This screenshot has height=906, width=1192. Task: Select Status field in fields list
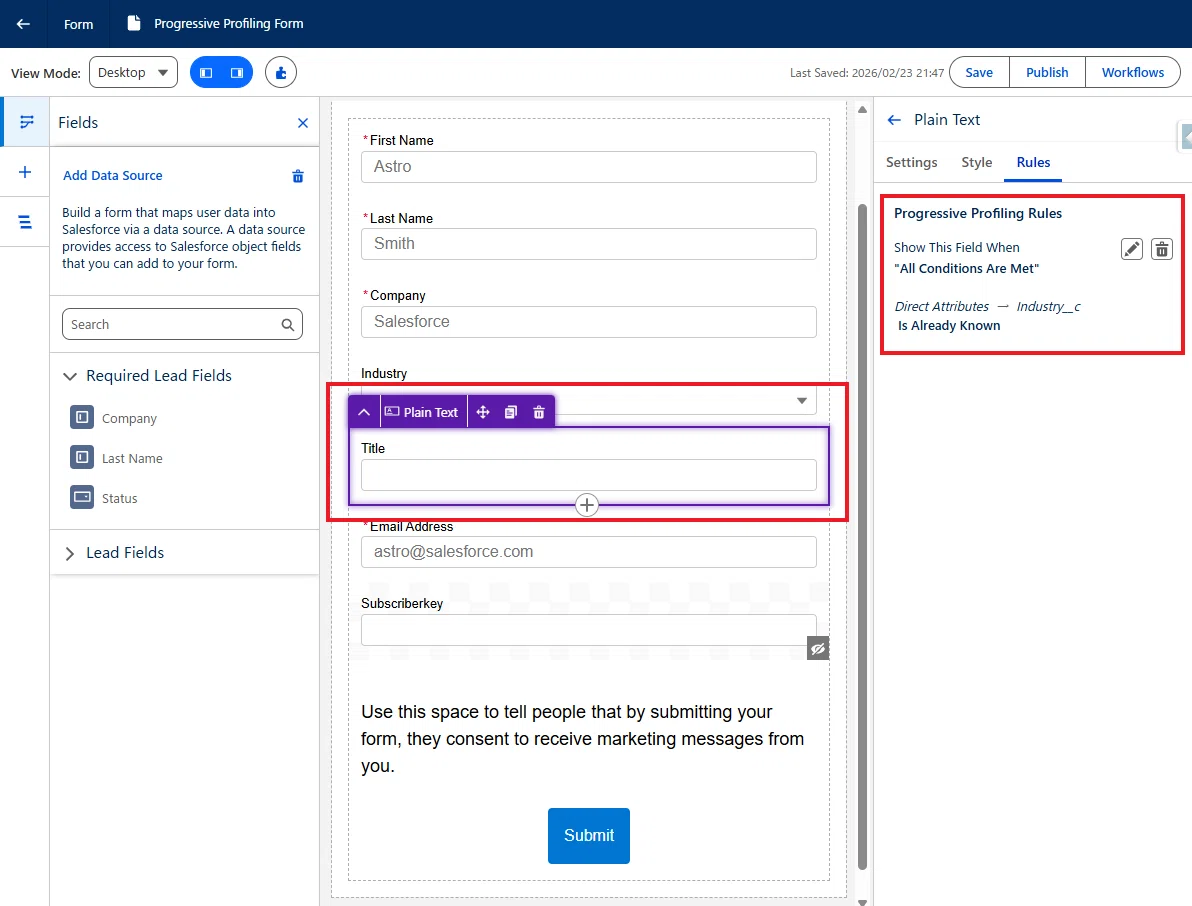tap(119, 499)
